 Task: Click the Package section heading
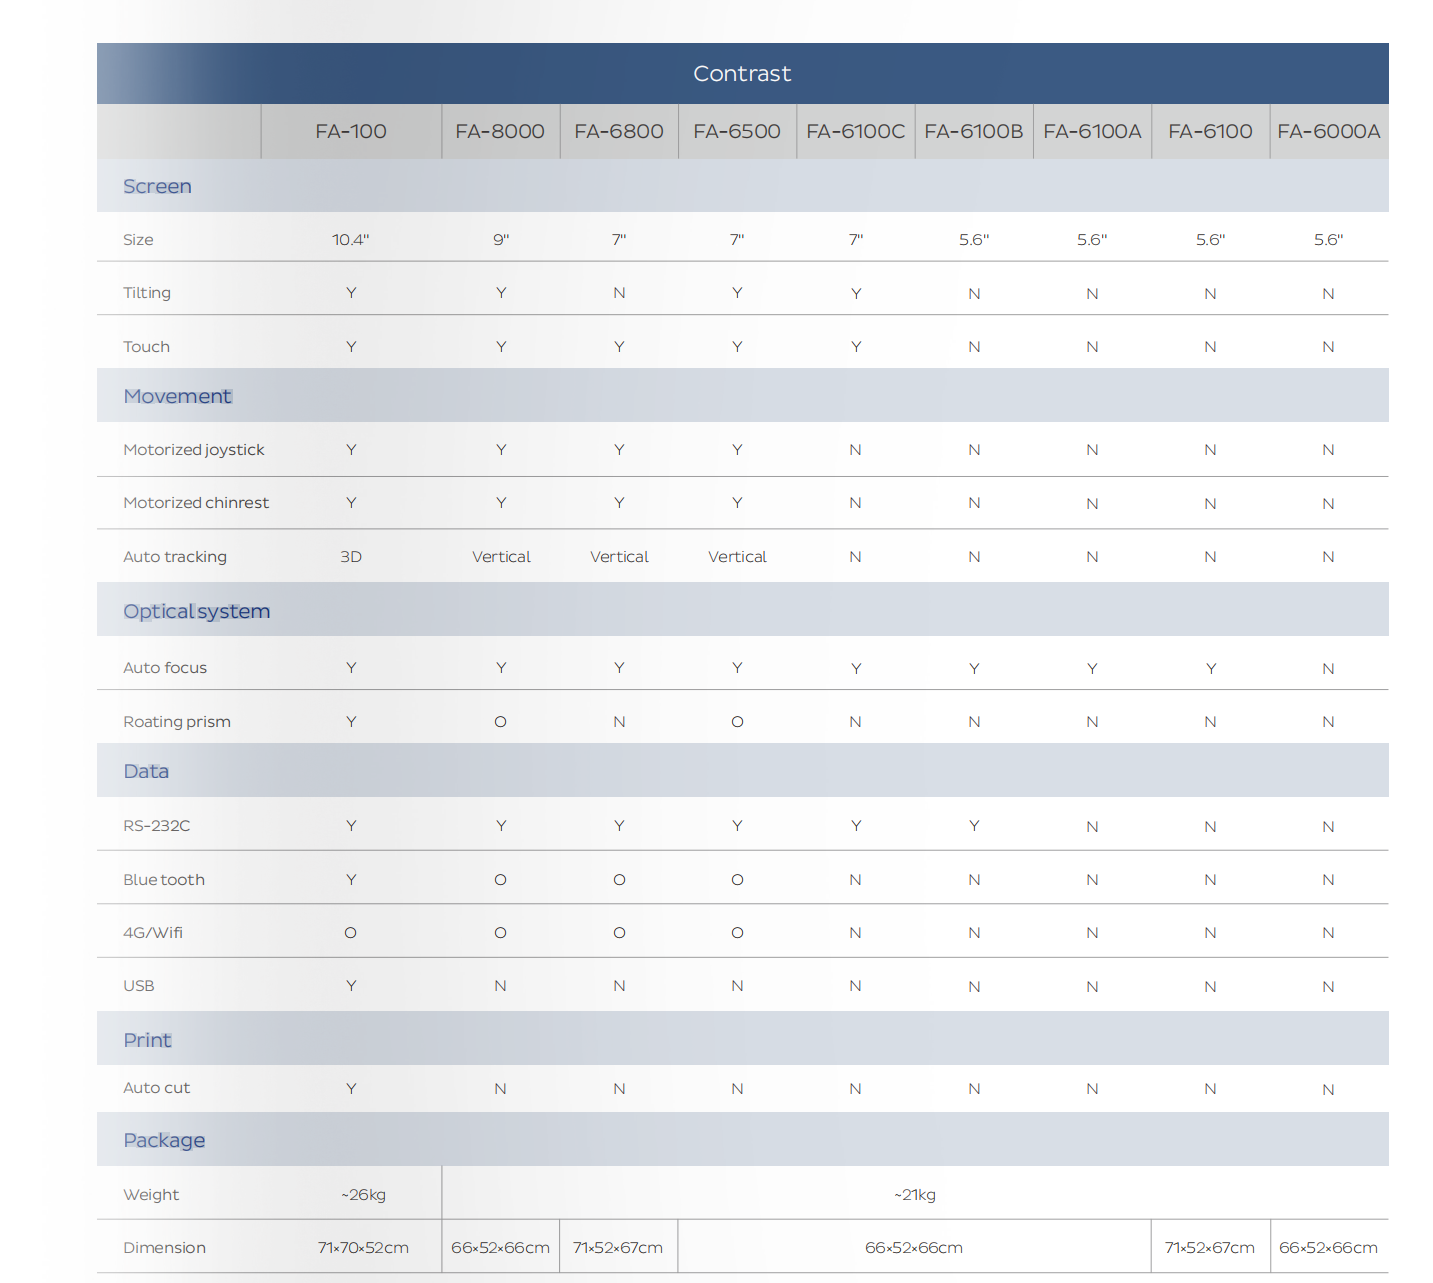tap(164, 1140)
